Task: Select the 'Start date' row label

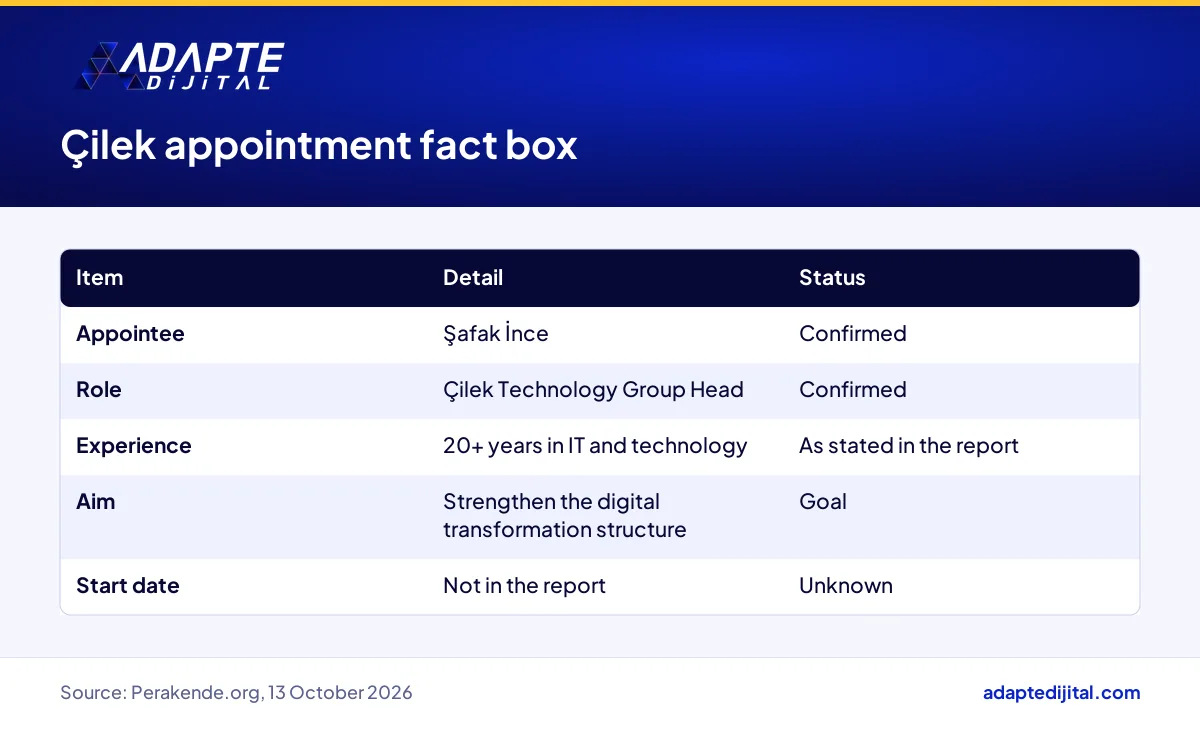Action: [x=128, y=586]
